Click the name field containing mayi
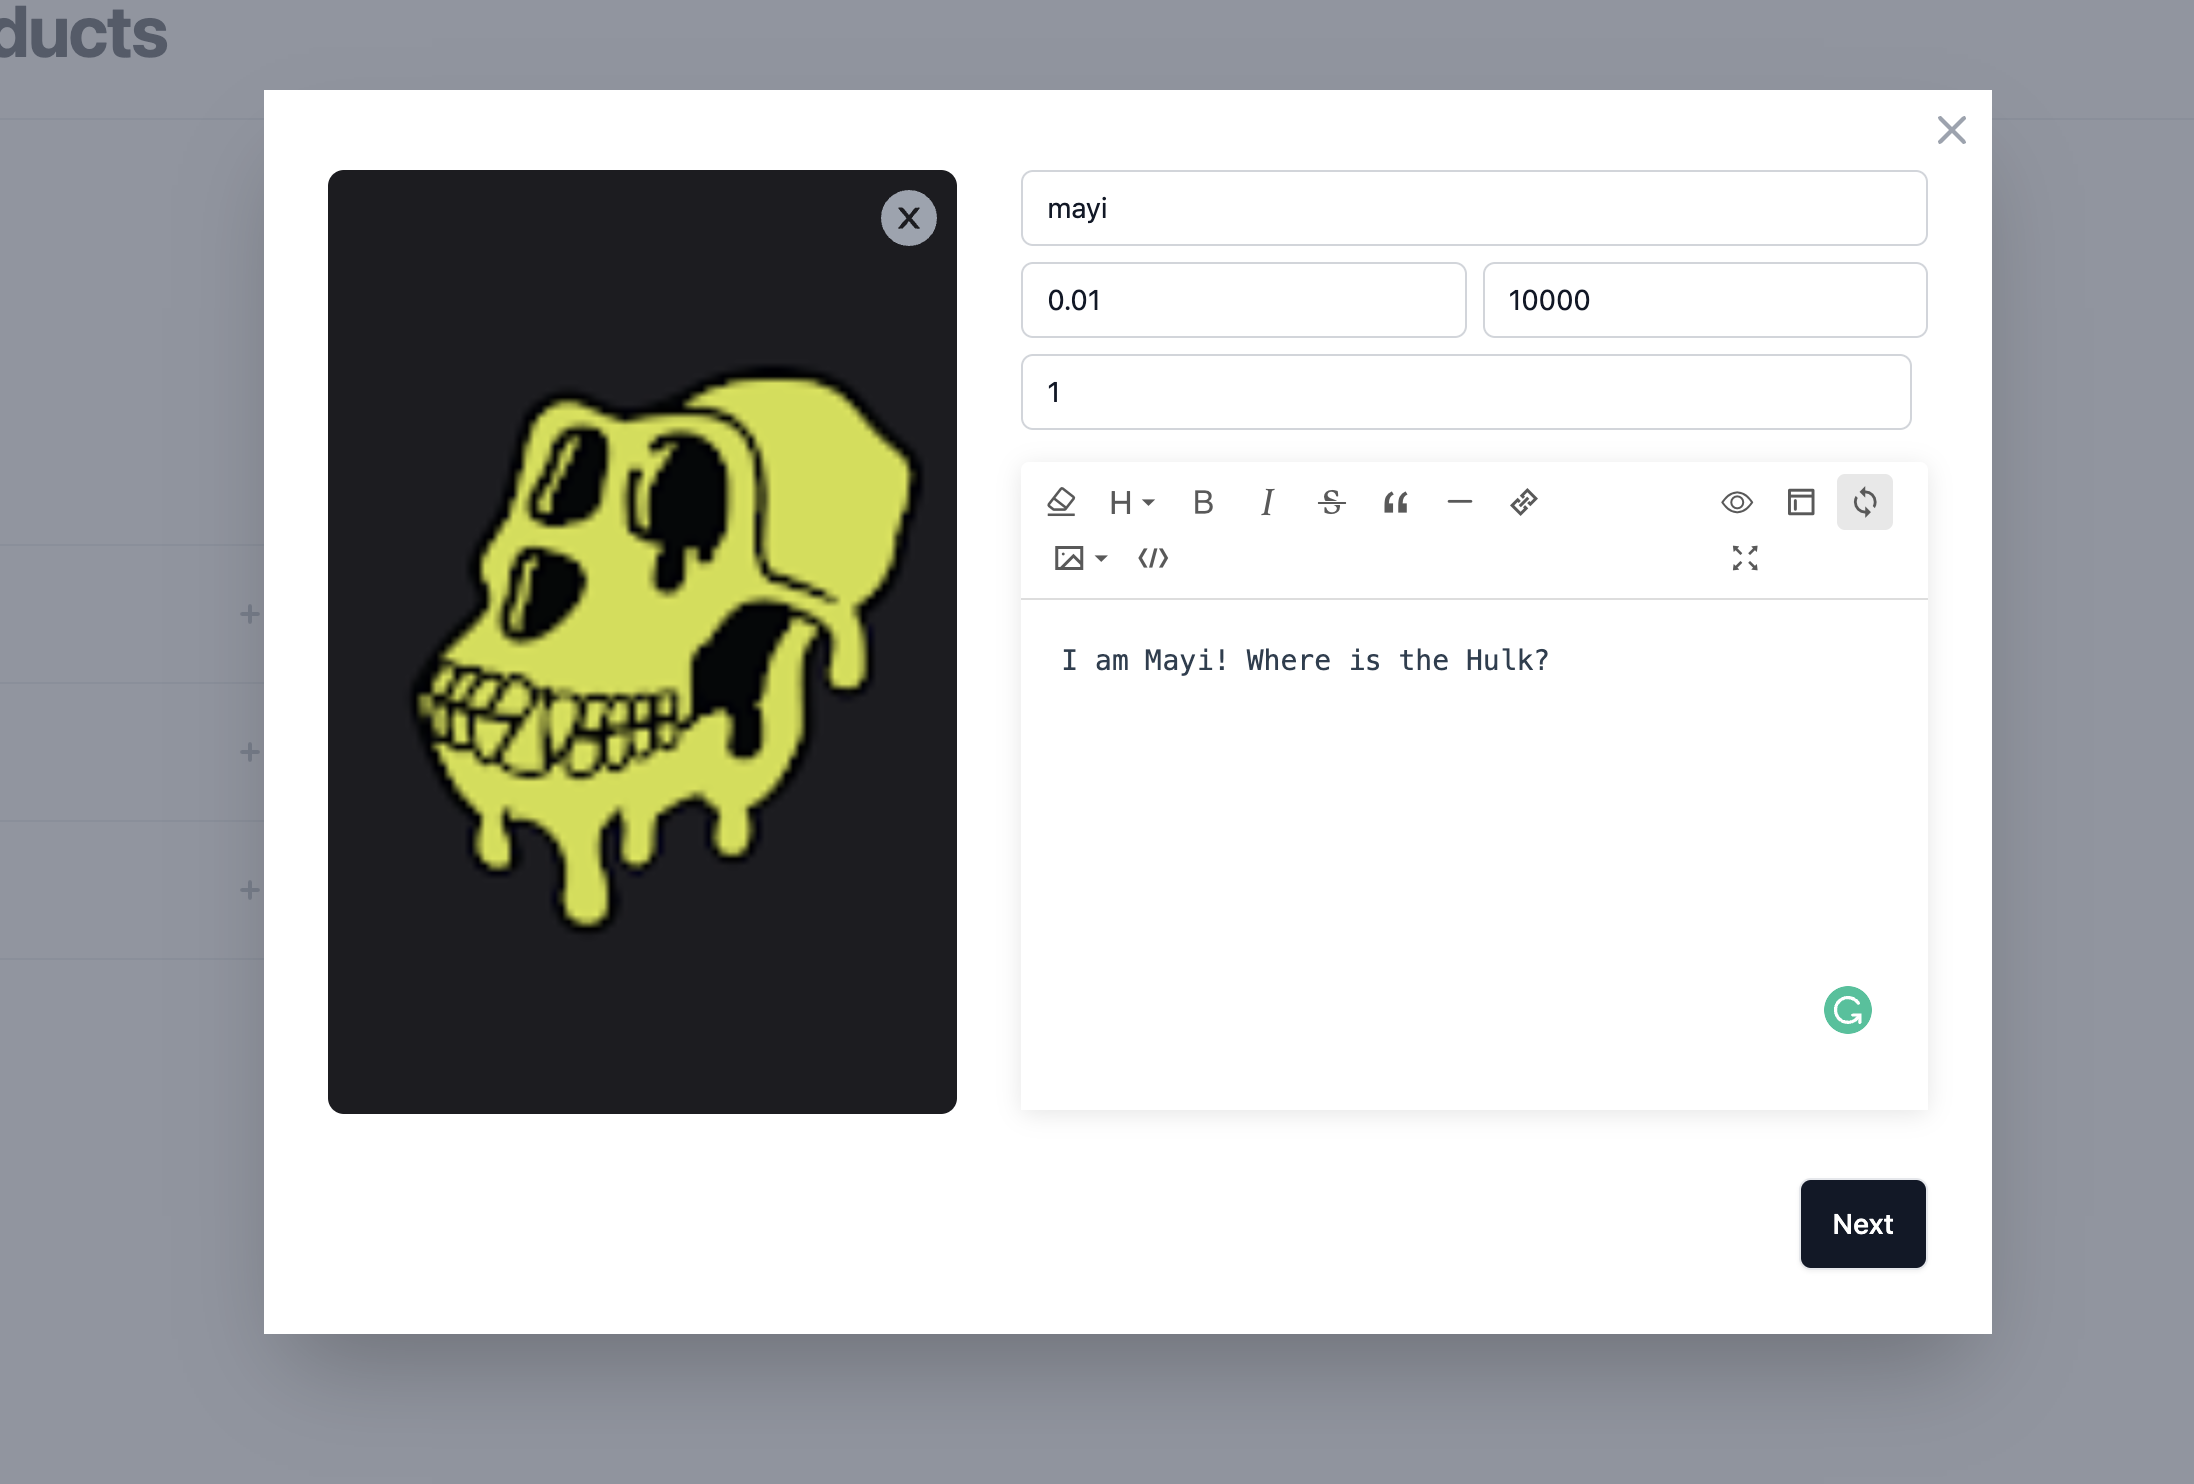This screenshot has width=2194, height=1484. point(1473,208)
